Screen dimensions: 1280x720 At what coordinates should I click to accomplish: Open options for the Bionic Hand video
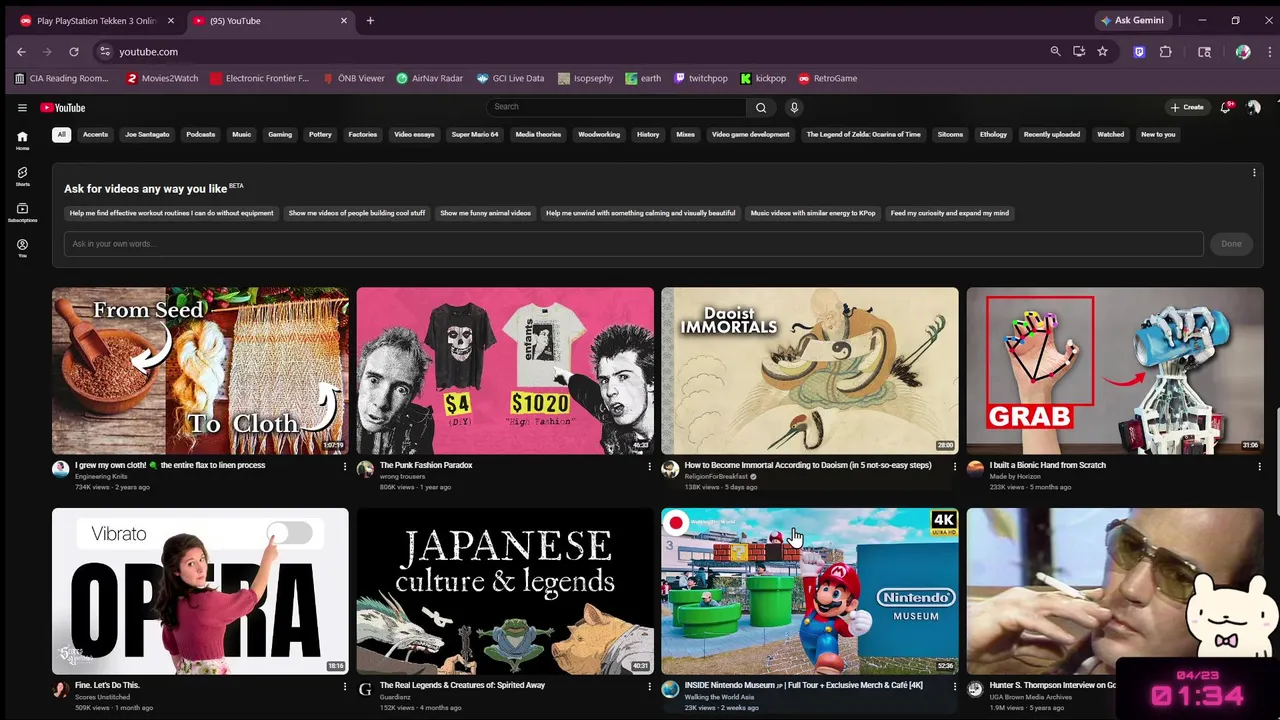(x=1259, y=466)
